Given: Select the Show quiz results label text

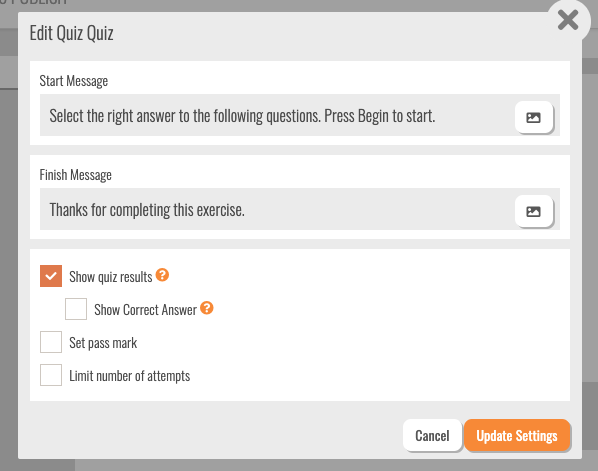Looking at the screenshot, I should [x=111, y=277].
